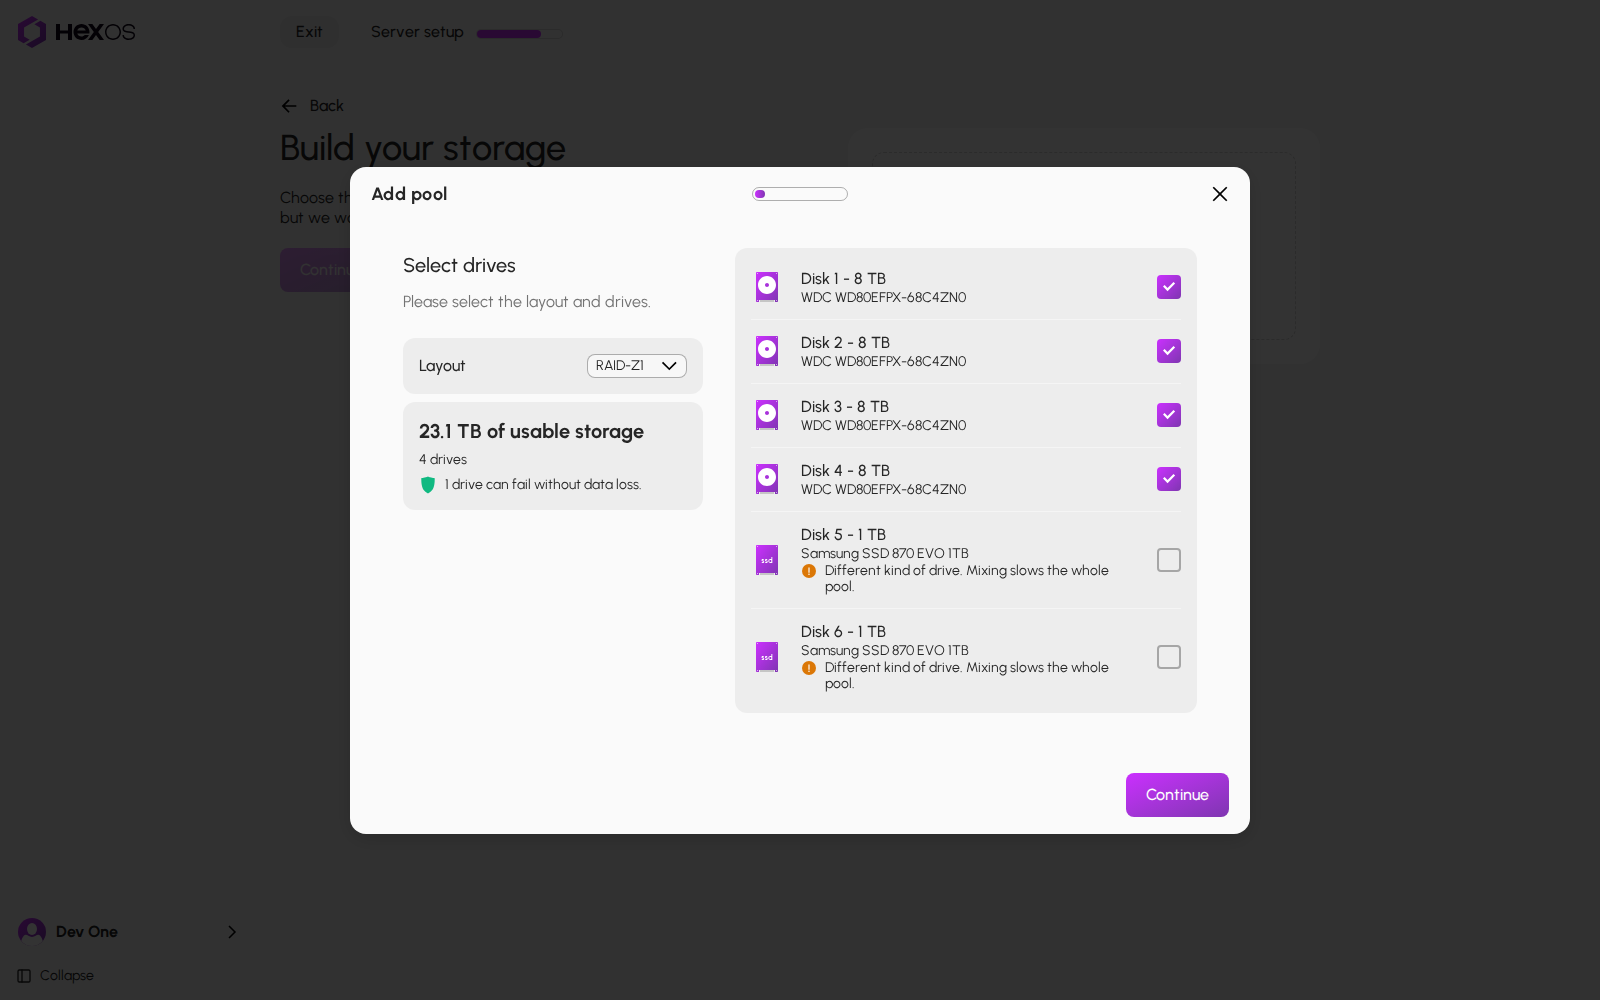Click the Disk 5 SSD icon
The height and width of the screenshot is (1000, 1600).
[x=767, y=560]
